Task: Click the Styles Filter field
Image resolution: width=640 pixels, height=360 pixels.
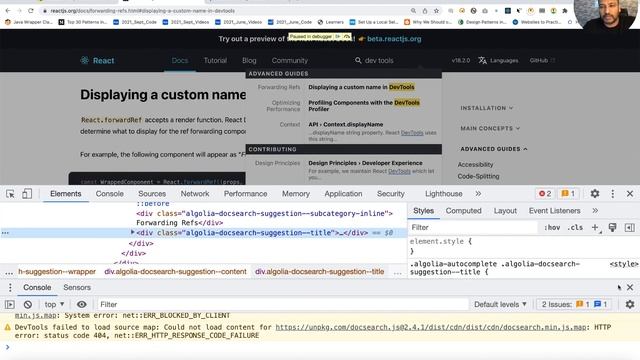Action: click(473, 228)
